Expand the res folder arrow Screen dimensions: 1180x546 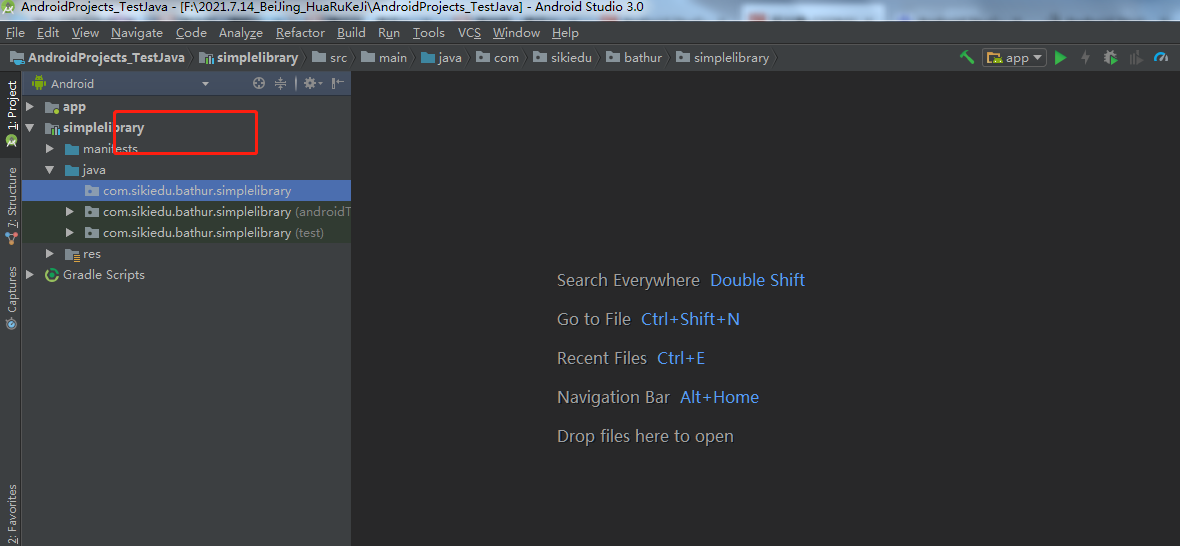[50, 254]
